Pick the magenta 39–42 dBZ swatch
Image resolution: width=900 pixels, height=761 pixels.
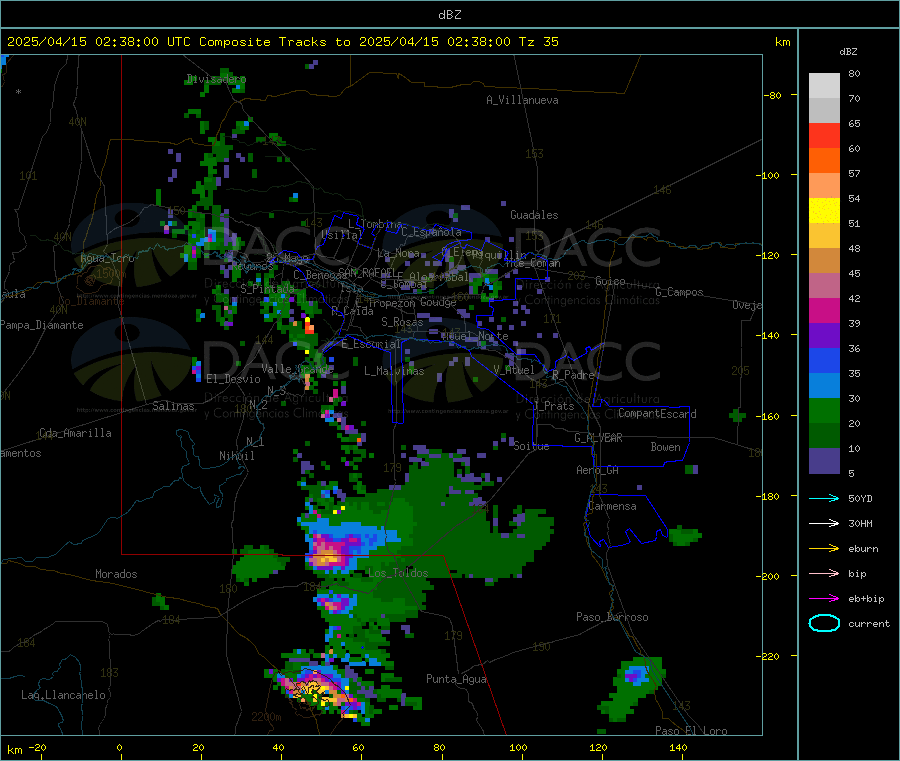pos(824,310)
